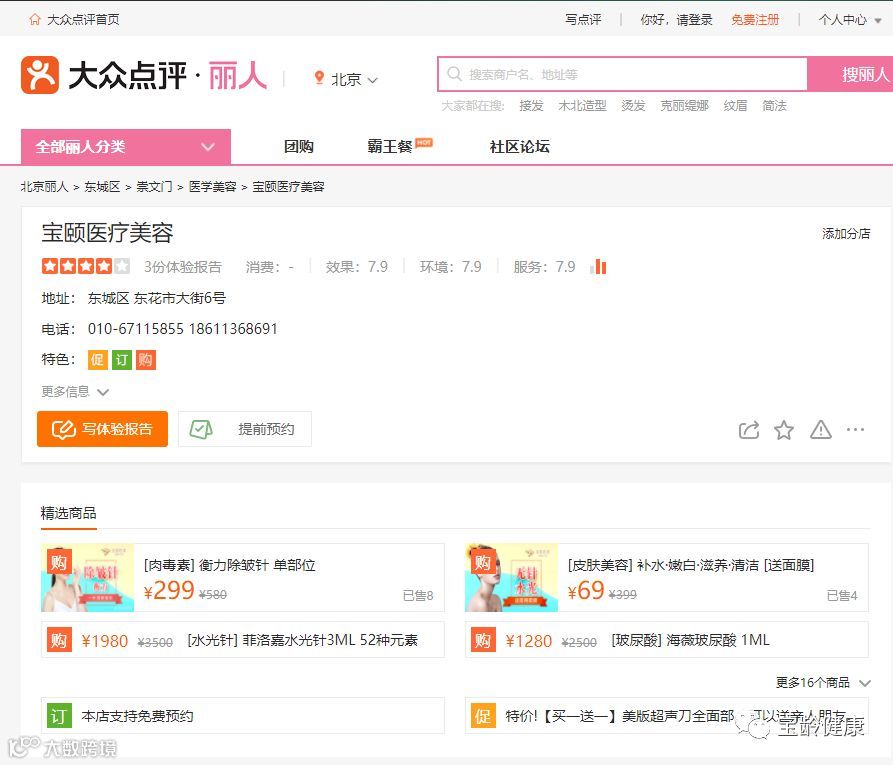Click hot search term 纹眉
The image size is (893, 765).
(x=735, y=106)
